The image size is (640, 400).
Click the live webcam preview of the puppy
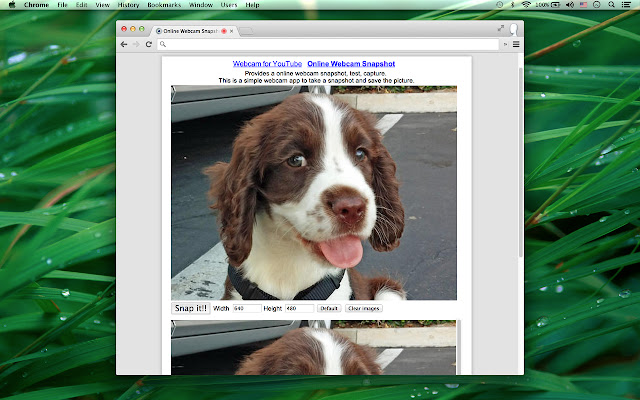pyautogui.click(x=314, y=193)
